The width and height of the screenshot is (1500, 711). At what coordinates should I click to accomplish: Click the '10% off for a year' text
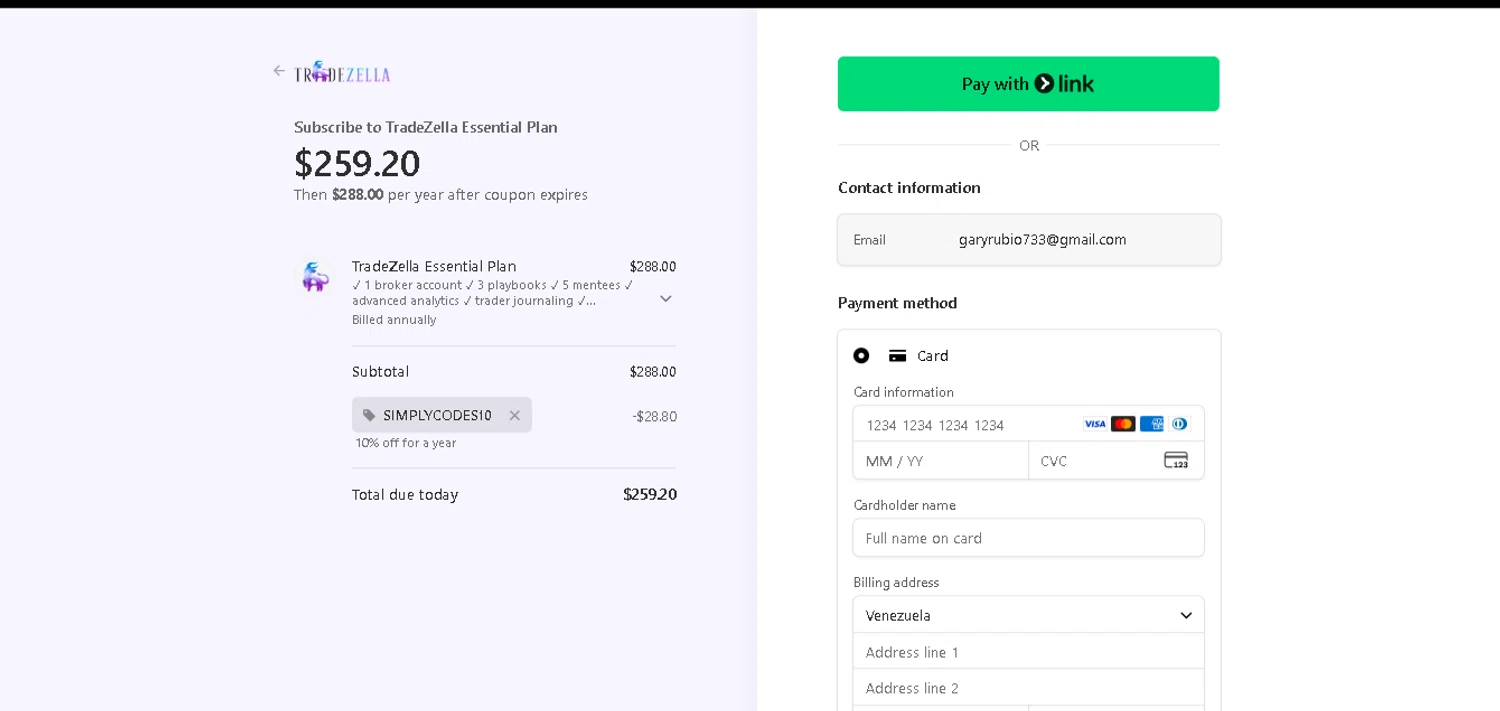405,443
